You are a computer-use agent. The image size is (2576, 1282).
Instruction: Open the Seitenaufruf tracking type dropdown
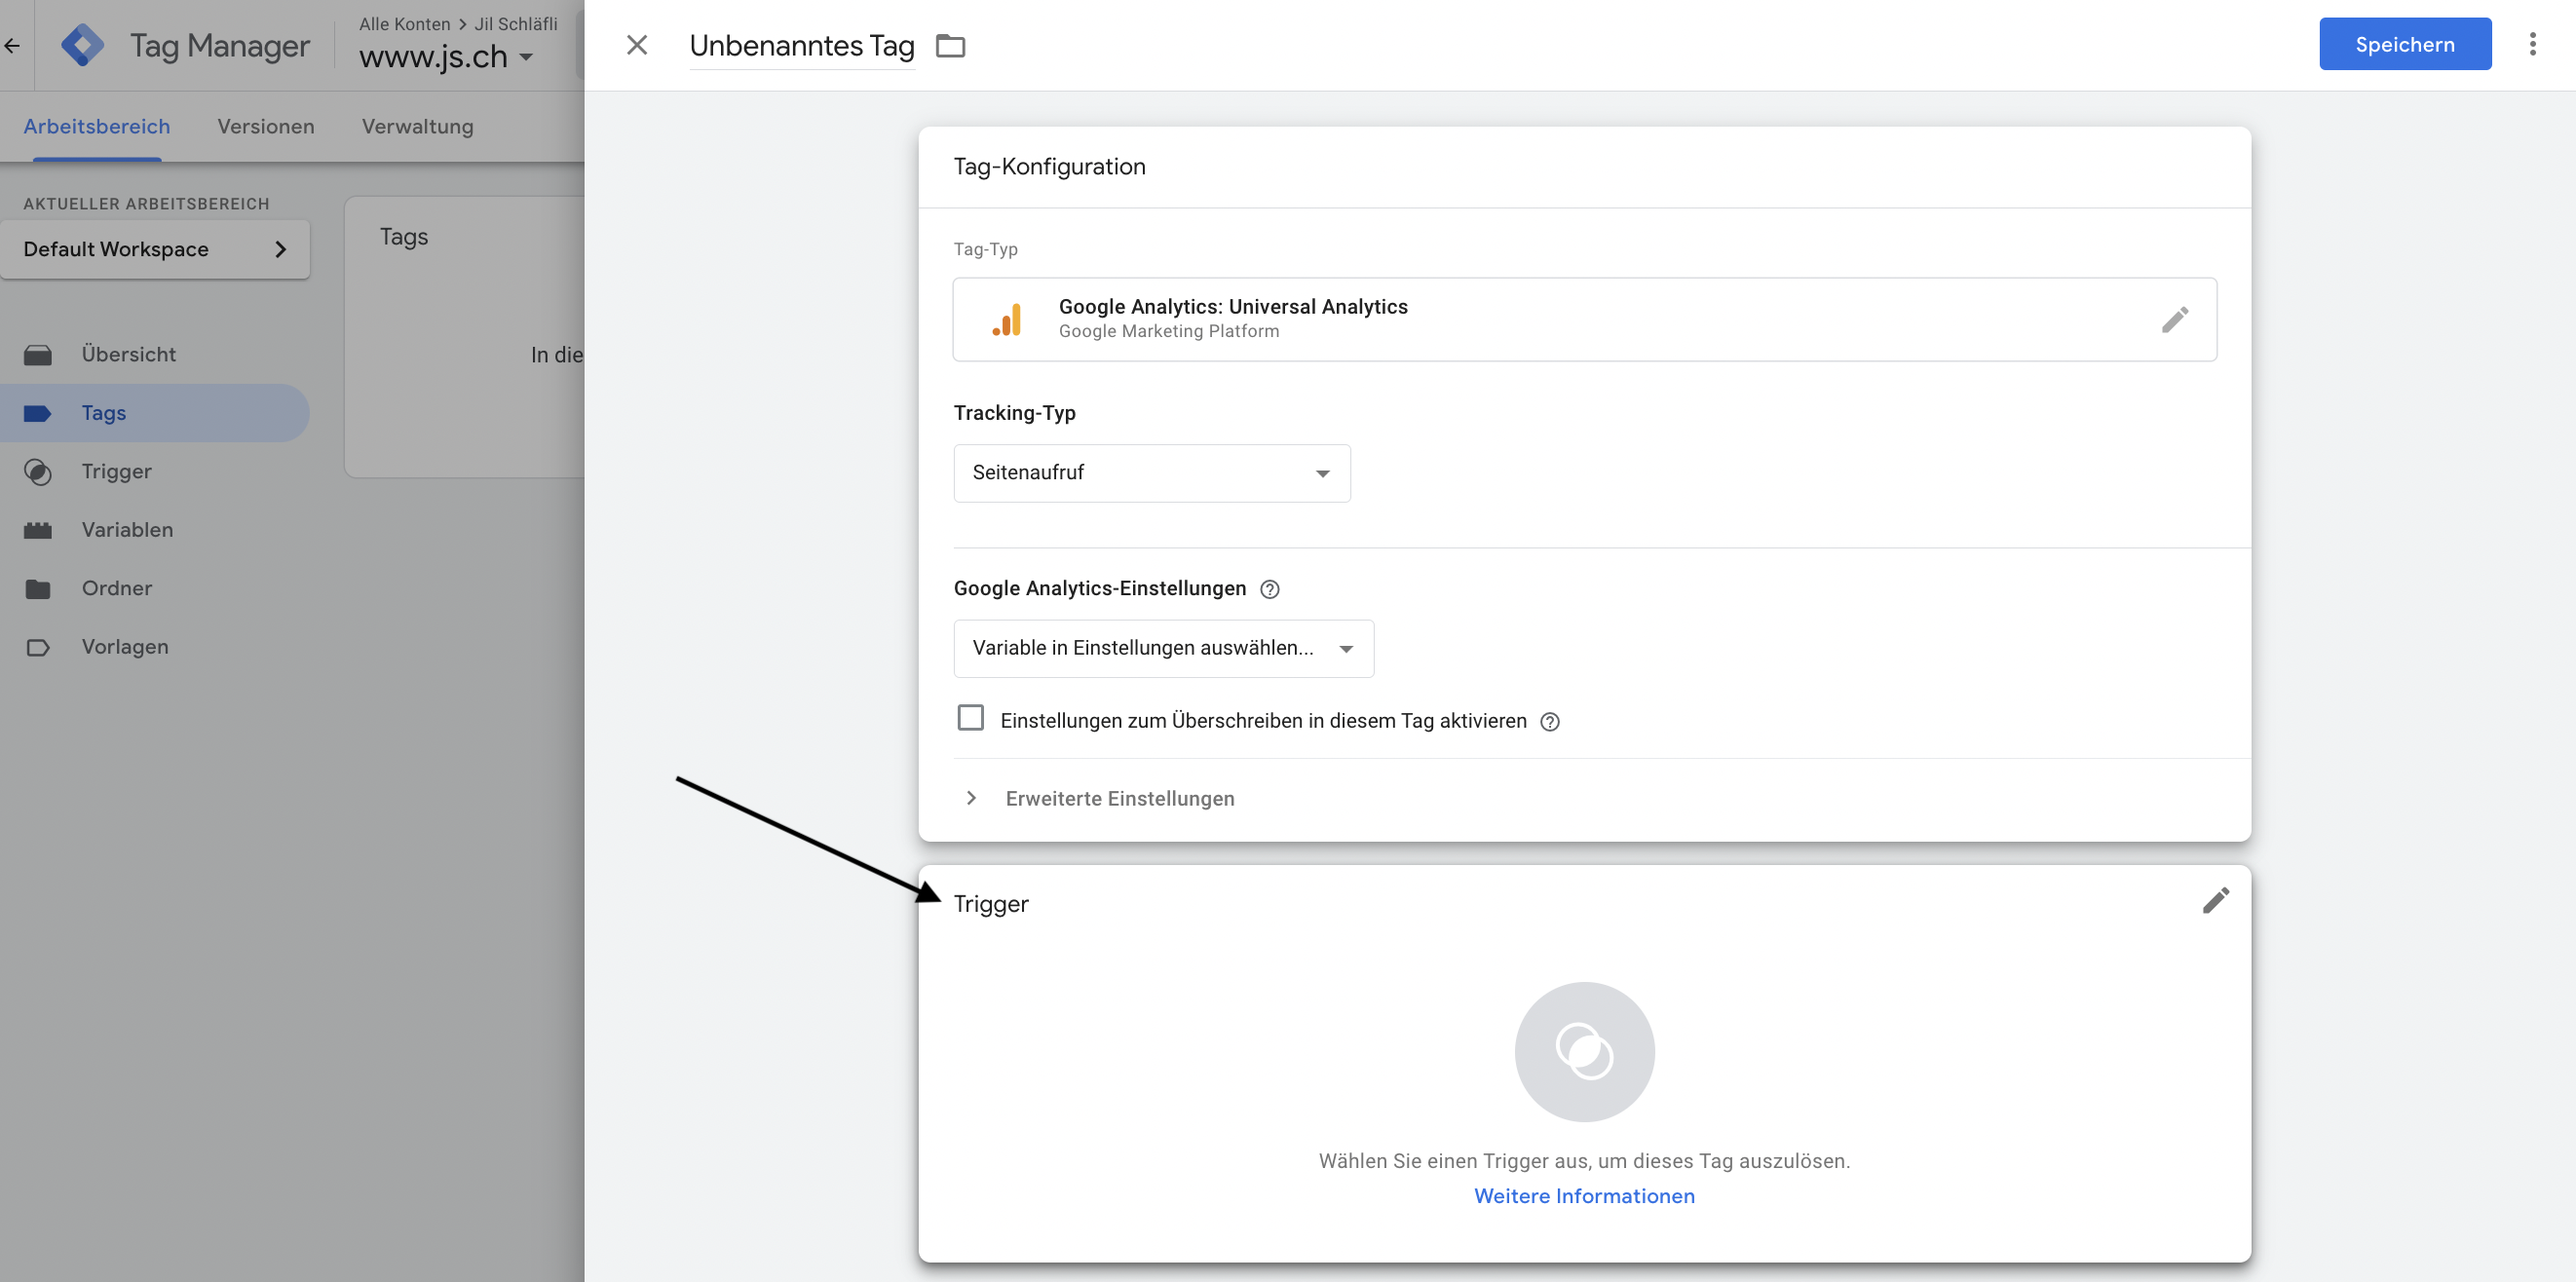tap(1151, 473)
